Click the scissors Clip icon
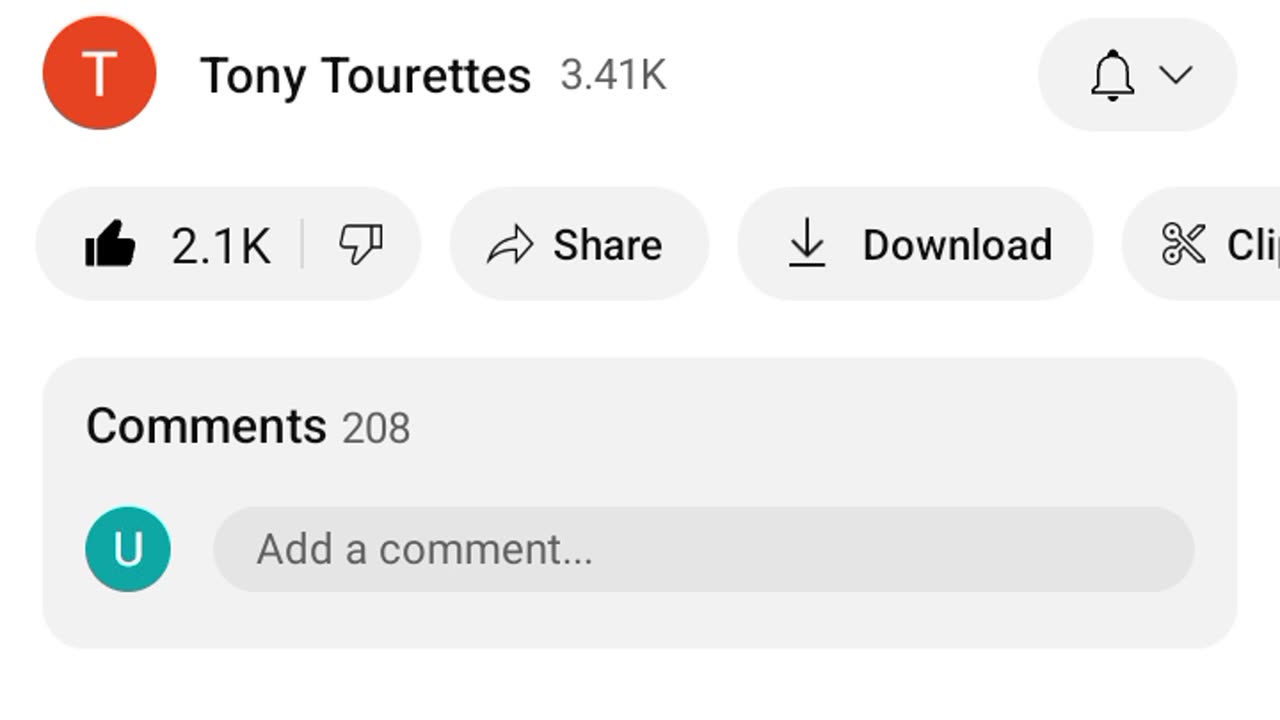Image resolution: width=1280 pixels, height=720 pixels. pyautogui.click(x=1184, y=244)
